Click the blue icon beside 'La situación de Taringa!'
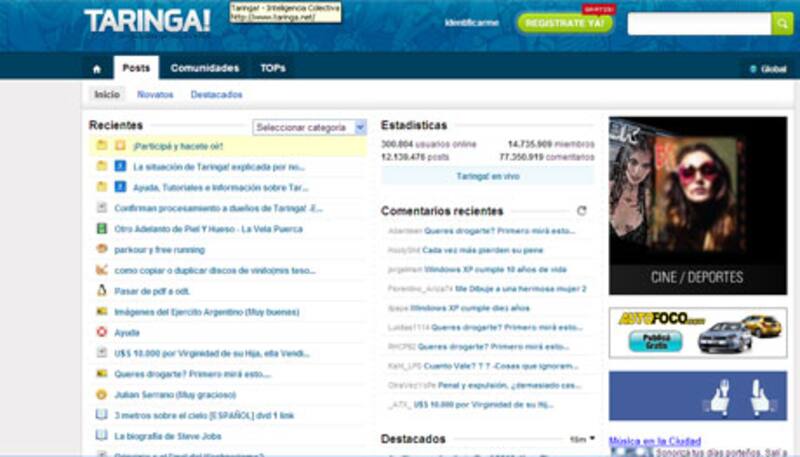The image size is (800, 457). (120, 166)
